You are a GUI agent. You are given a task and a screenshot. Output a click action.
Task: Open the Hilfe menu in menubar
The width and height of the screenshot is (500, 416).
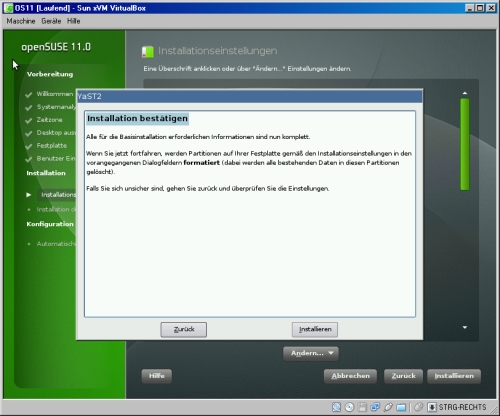point(73,21)
